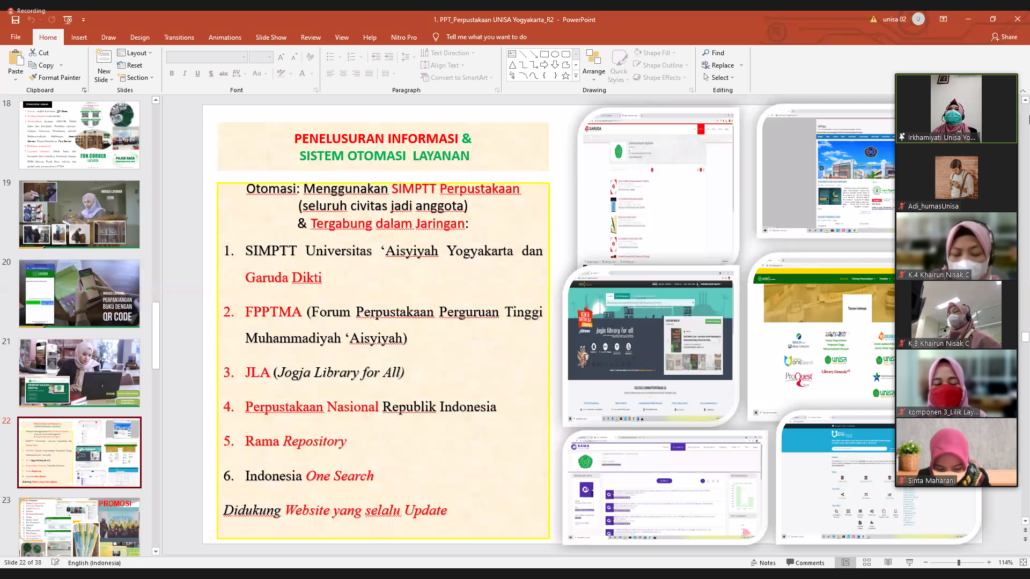Click the Tell me search box

pos(486,37)
